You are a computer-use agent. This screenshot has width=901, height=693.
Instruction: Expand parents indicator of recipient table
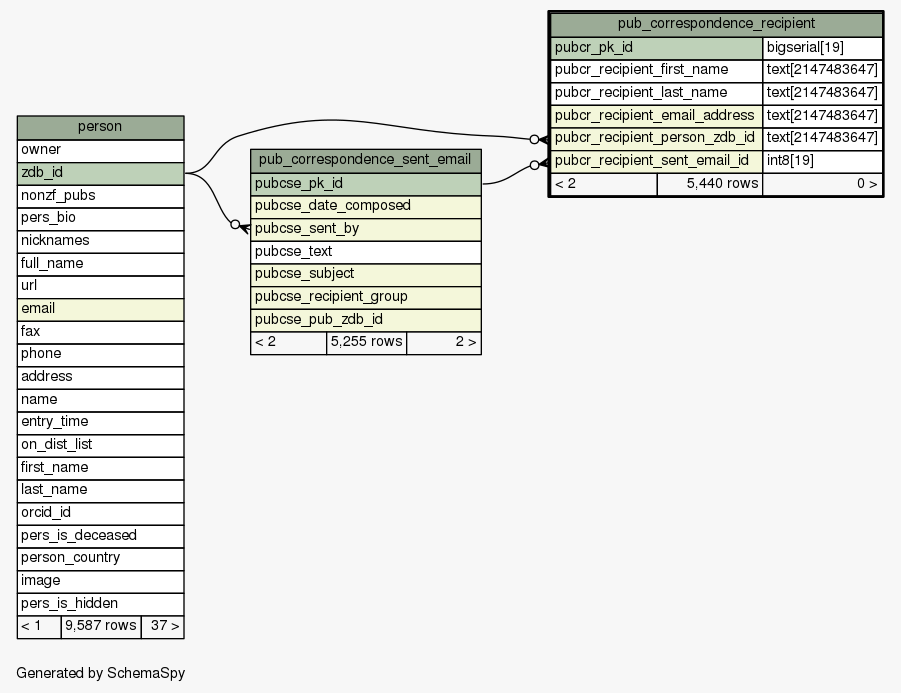602,184
